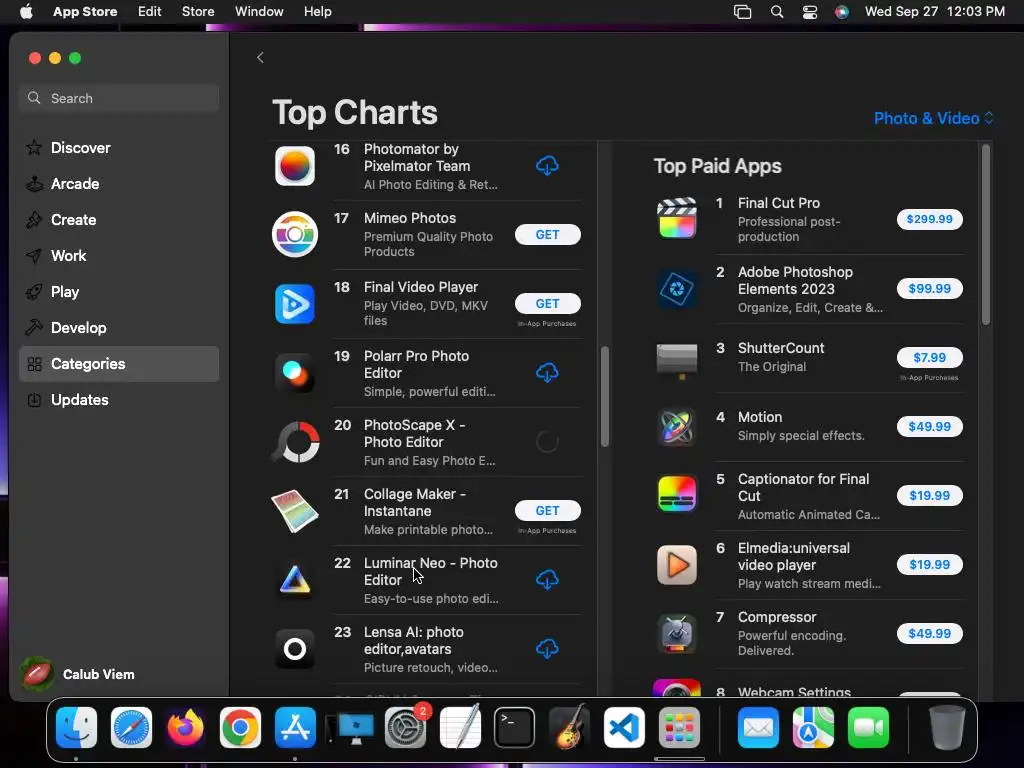Open Mimeo Photos app icon

click(295, 234)
